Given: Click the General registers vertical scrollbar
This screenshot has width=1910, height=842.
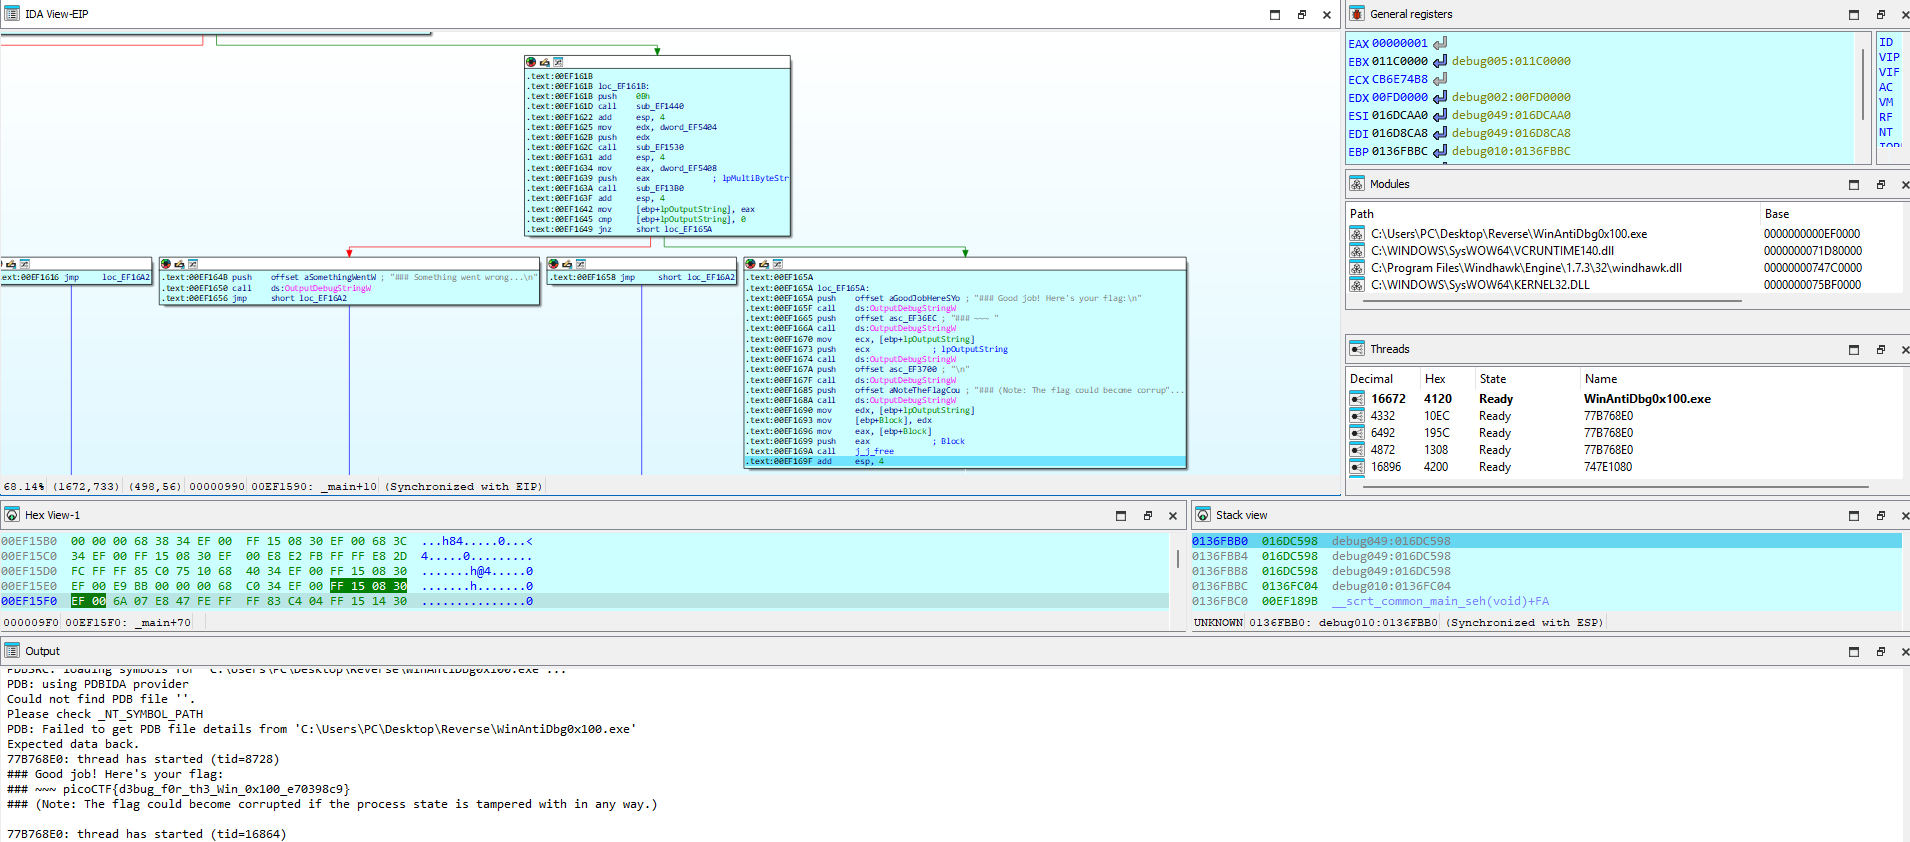Looking at the screenshot, I should point(1863,97).
